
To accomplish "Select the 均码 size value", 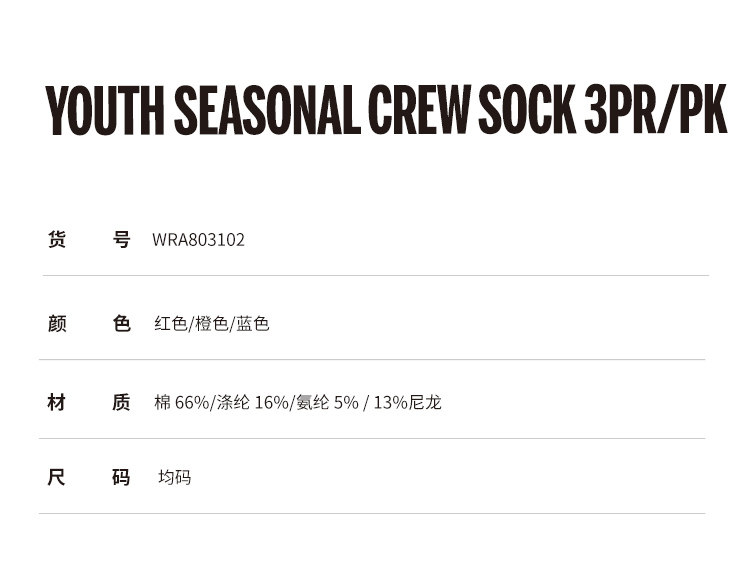I will pyautogui.click(x=174, y=478).
